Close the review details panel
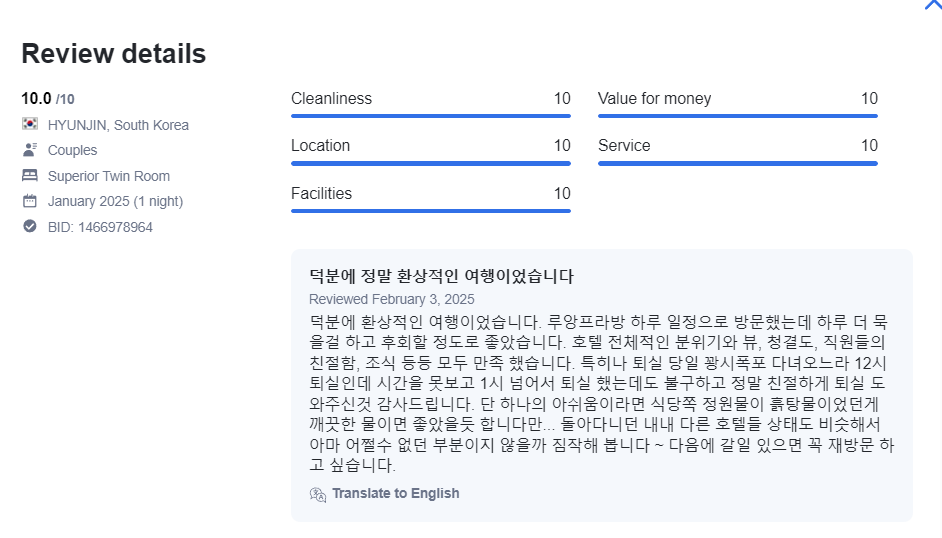942x538 pixels. tap(932, 5)
